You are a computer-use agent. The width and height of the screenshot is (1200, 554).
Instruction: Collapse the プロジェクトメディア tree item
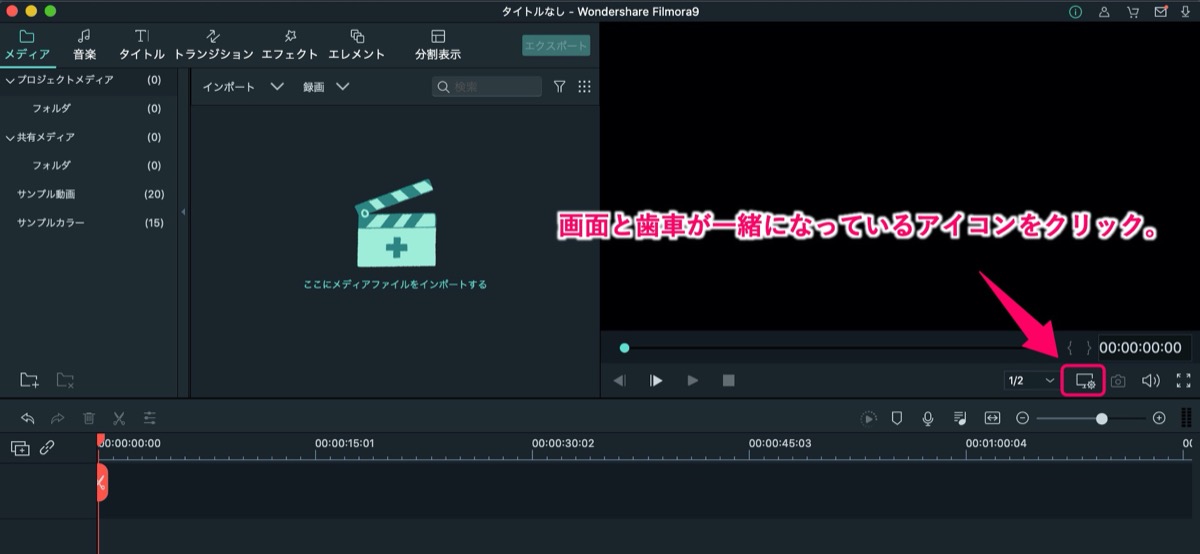pyautogui.click(x=10, y=79)
